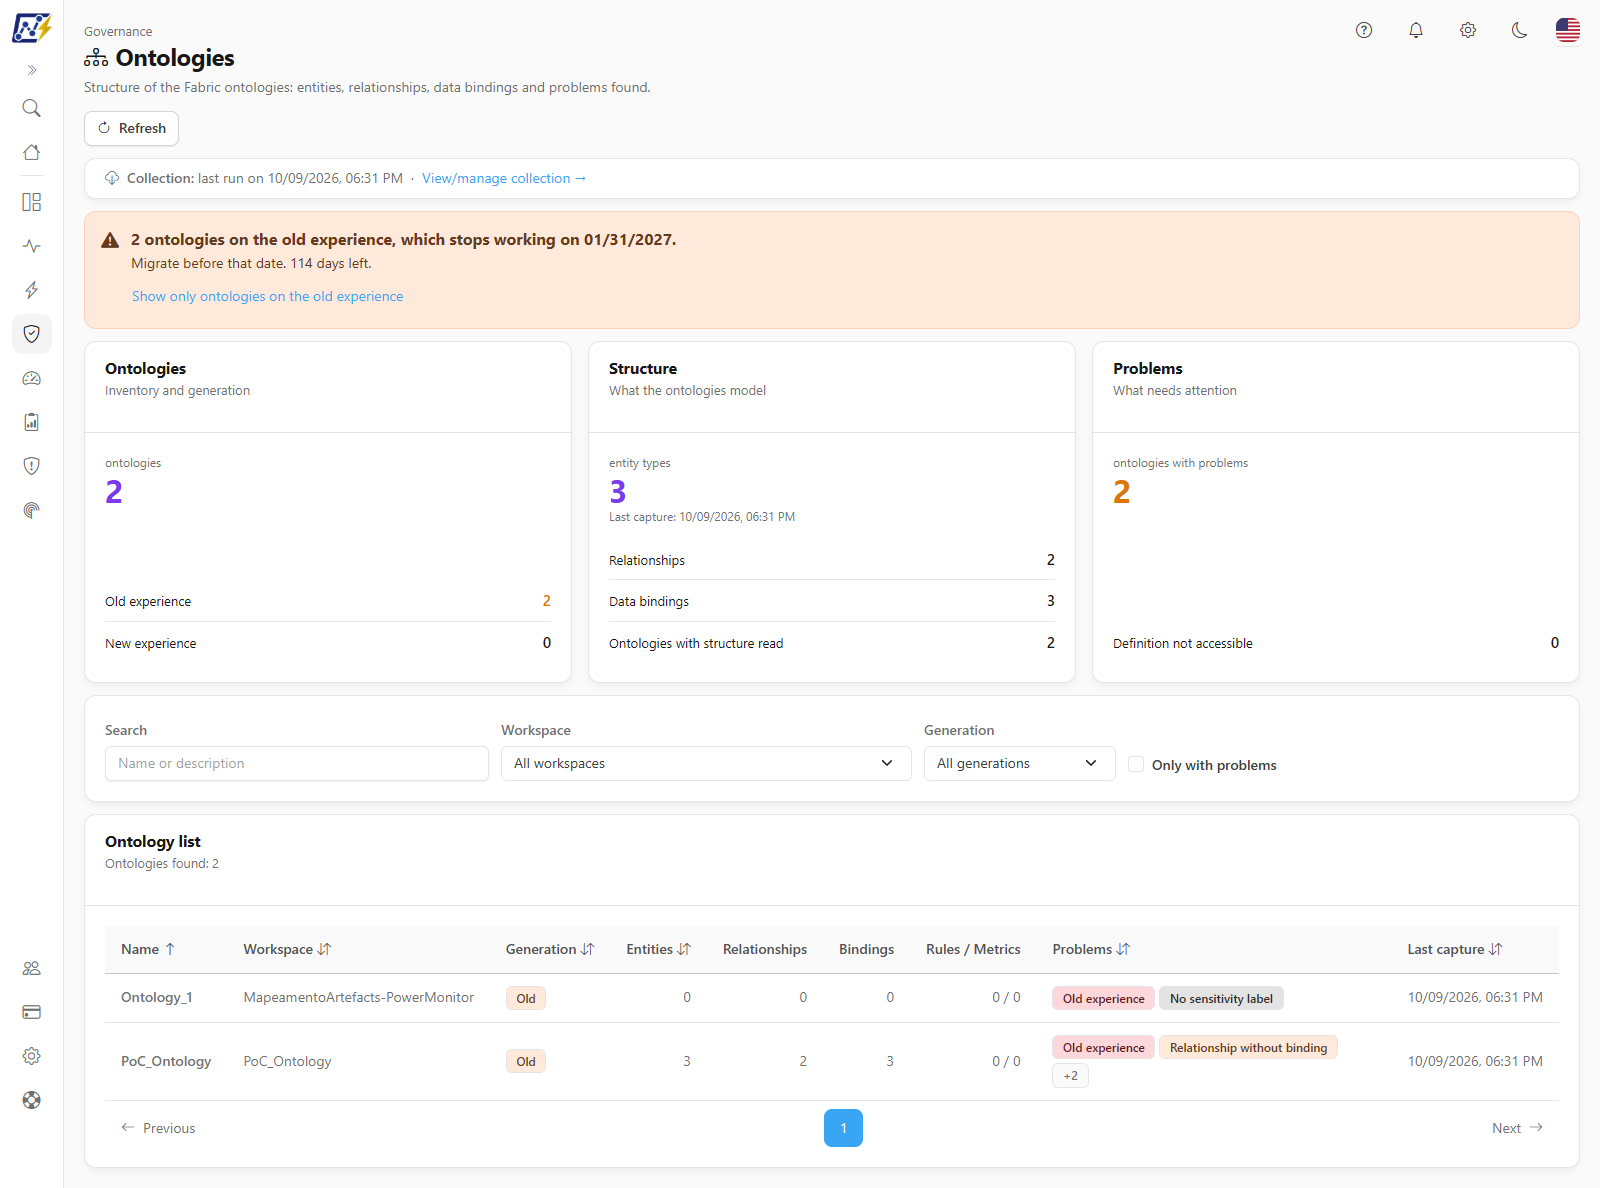1600x1188 pixels.
Task: Click the Name or description search field
Action: click(297, 763)
